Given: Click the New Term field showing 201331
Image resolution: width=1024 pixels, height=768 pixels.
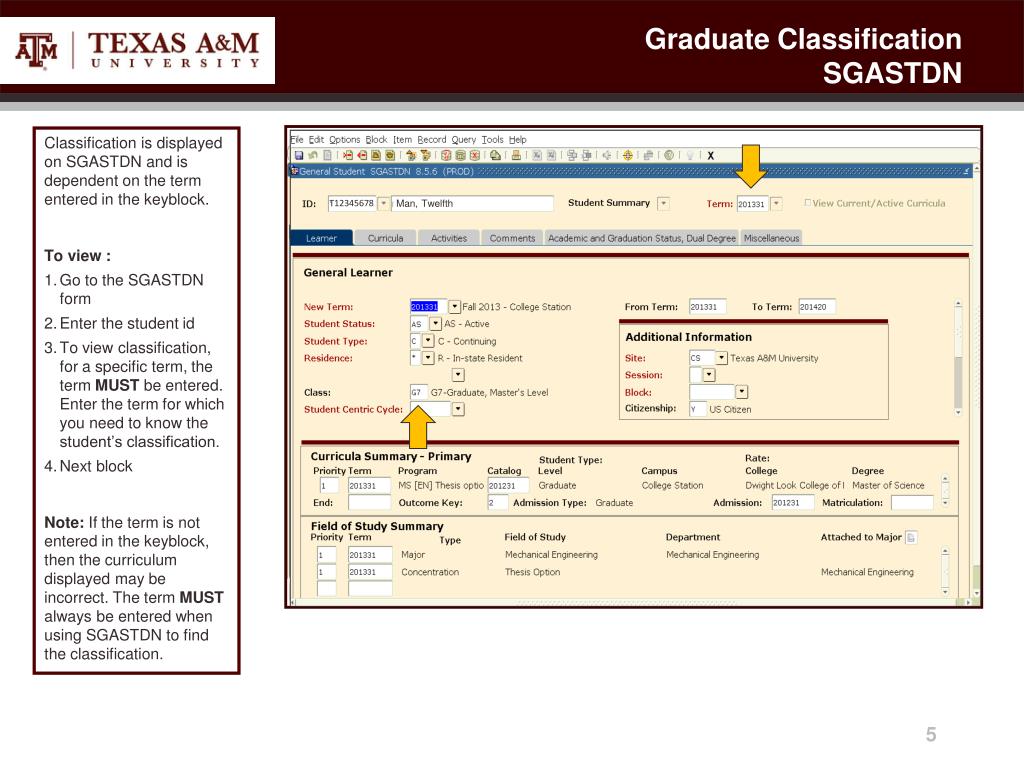Looking at the screenshot, I should (x=428, y=307).
